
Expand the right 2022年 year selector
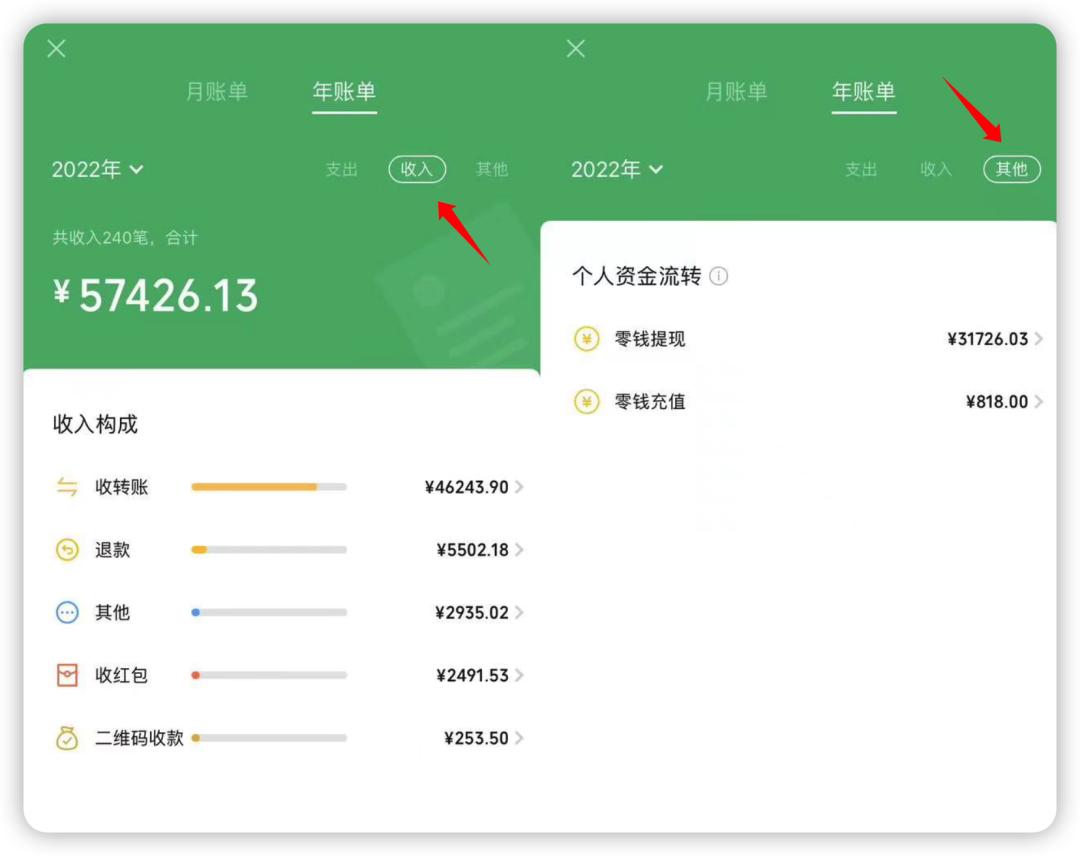click(x=617, y=169)
